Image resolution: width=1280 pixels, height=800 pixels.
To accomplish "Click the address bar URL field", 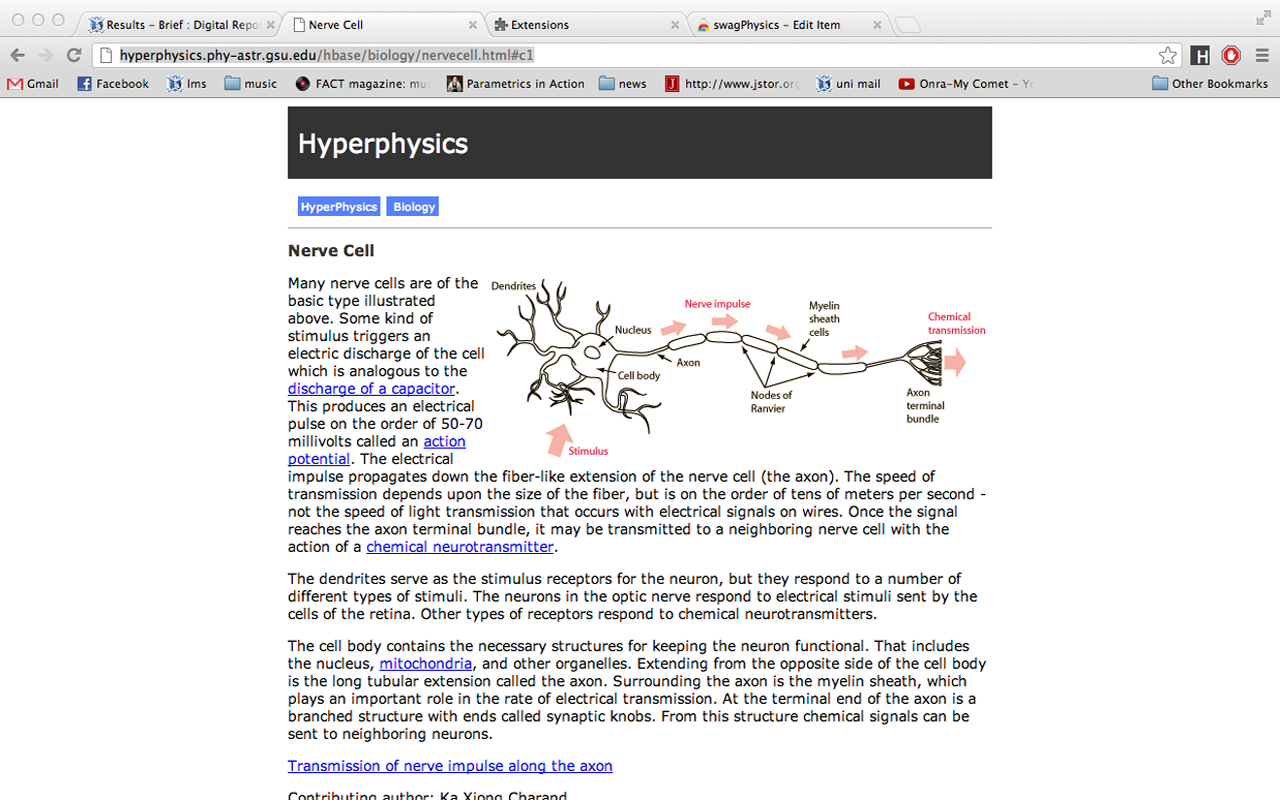I will [636, 56].
